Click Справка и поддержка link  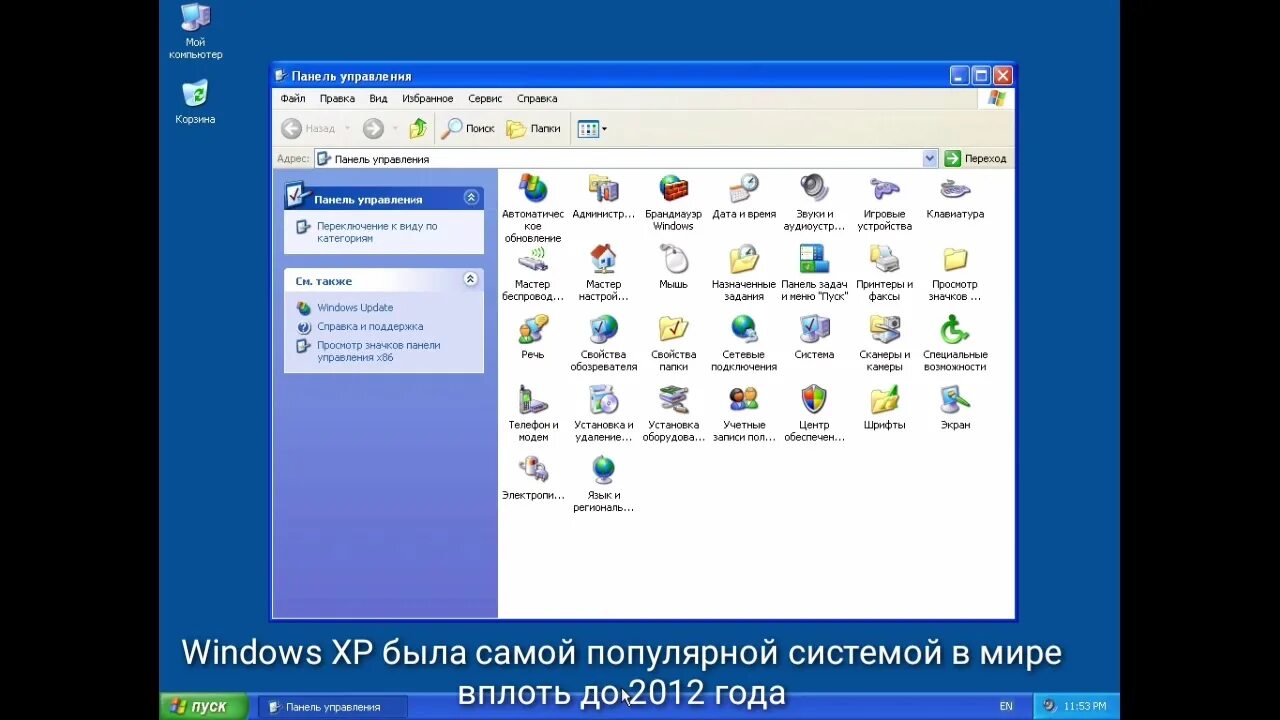[x=370, y=327]
